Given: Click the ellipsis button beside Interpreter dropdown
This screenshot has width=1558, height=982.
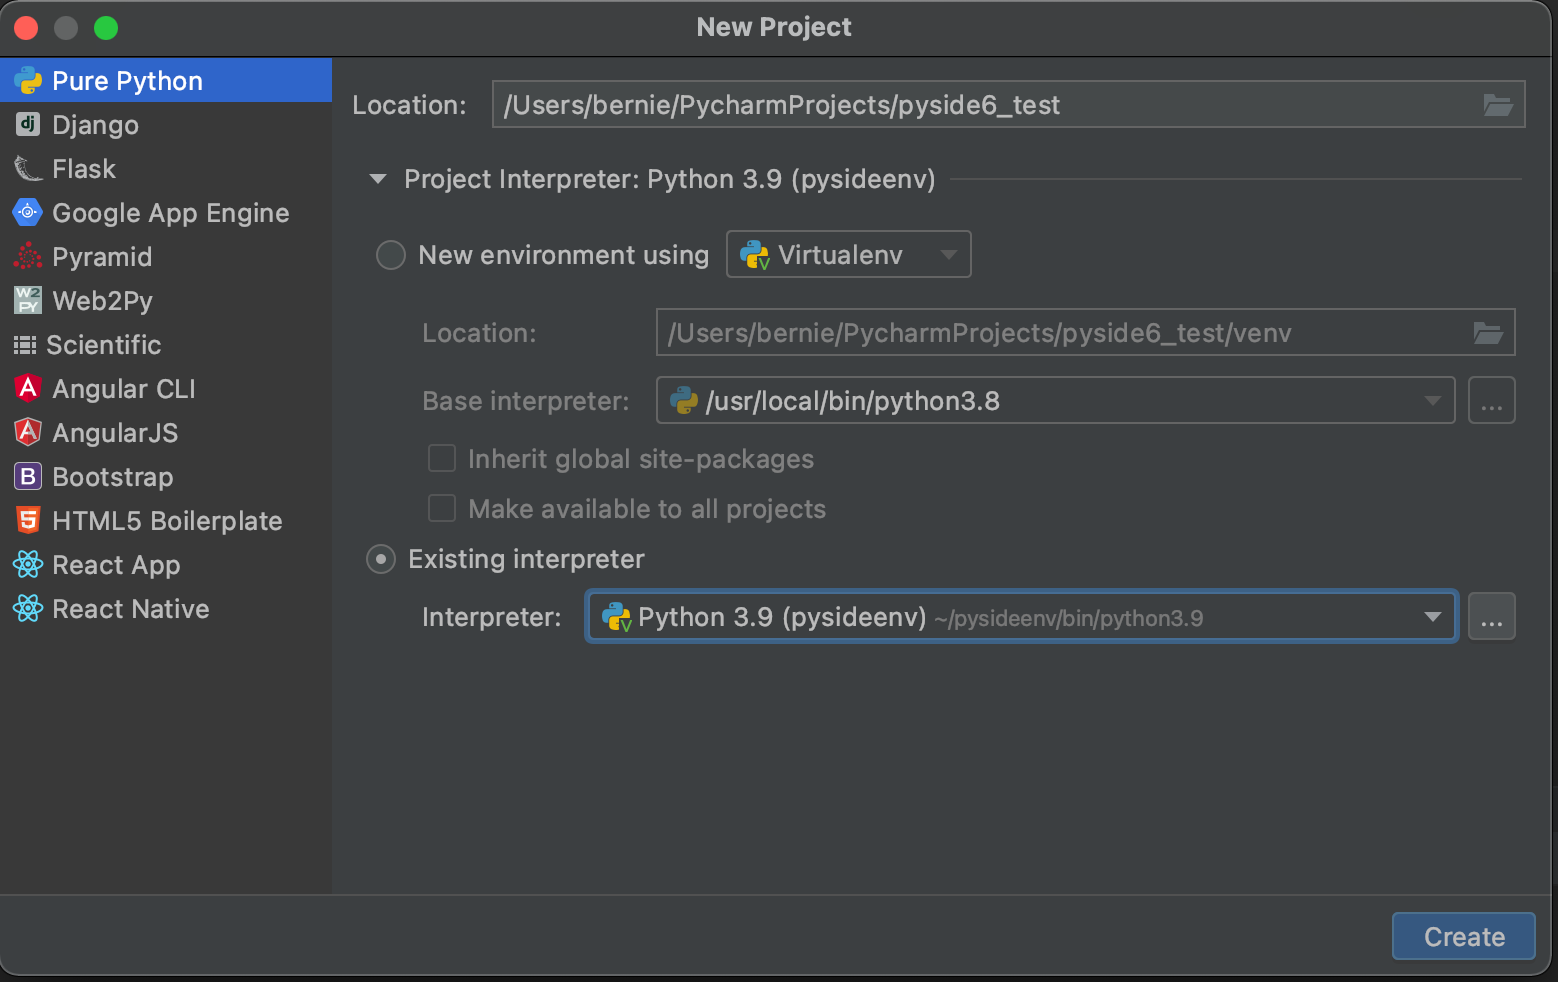Looking at the screenshot, I should (x=1491, y=617).
